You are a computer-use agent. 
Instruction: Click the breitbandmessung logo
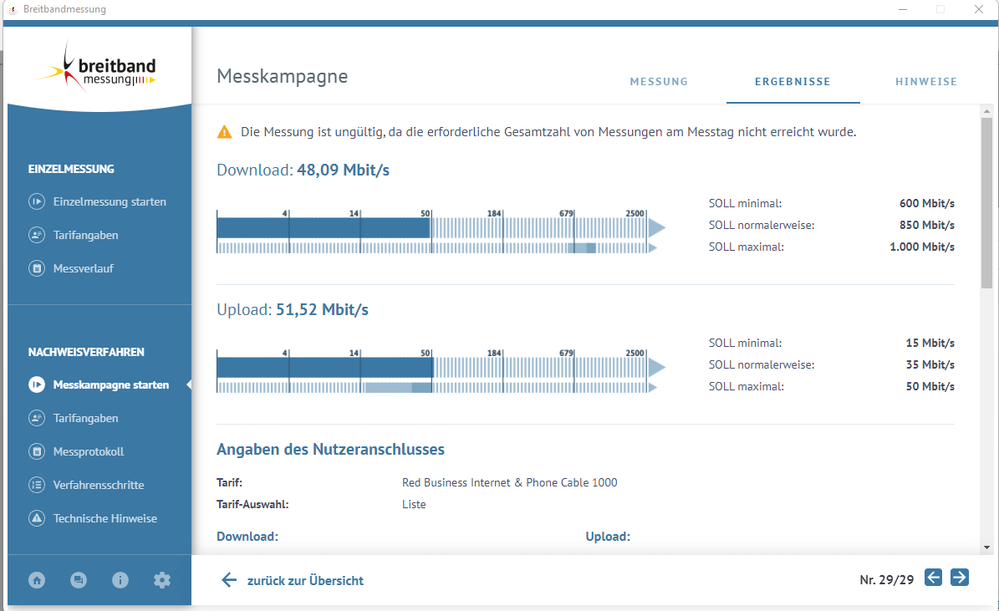(x=99, y=68)
